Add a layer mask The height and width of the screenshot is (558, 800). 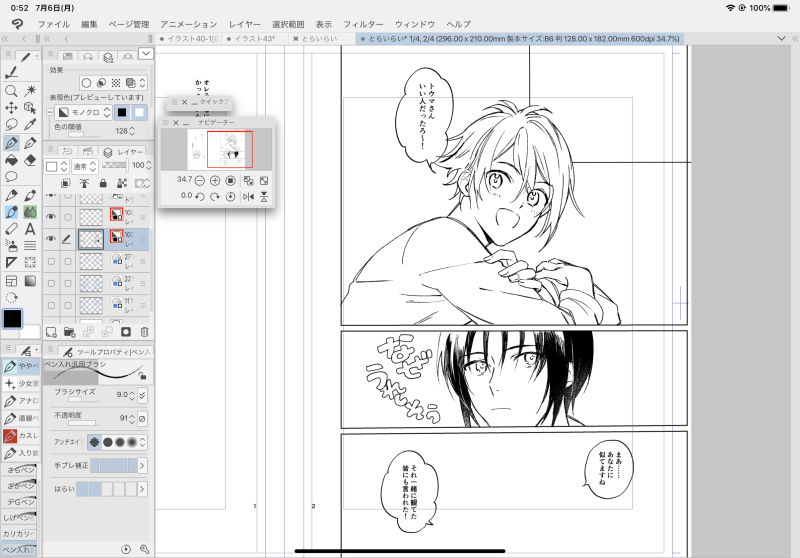(126, 333)
